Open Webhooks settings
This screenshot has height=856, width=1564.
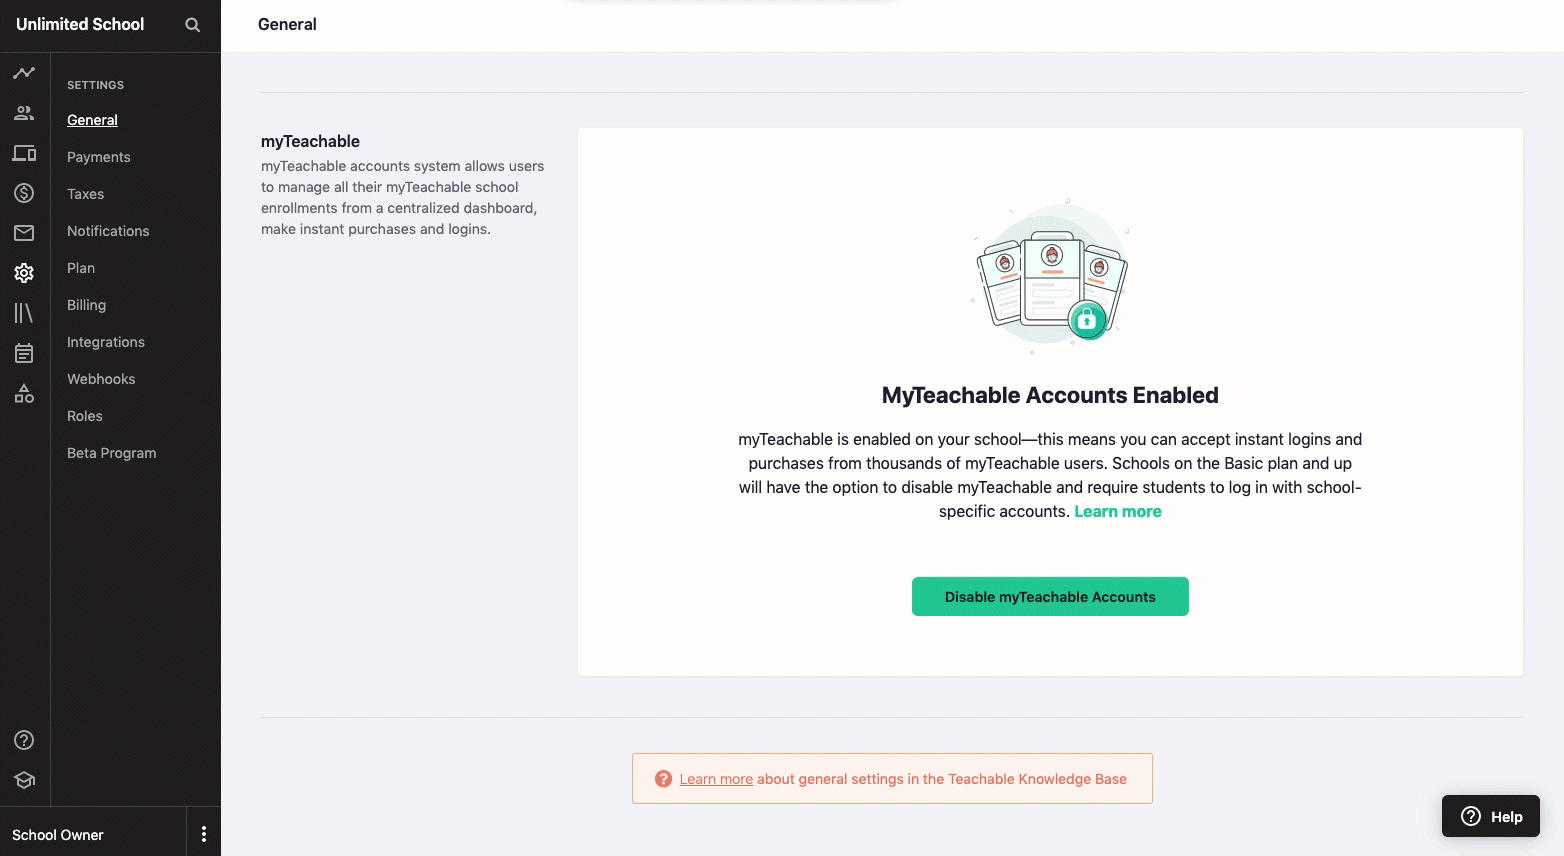click(x=101, y=379)
